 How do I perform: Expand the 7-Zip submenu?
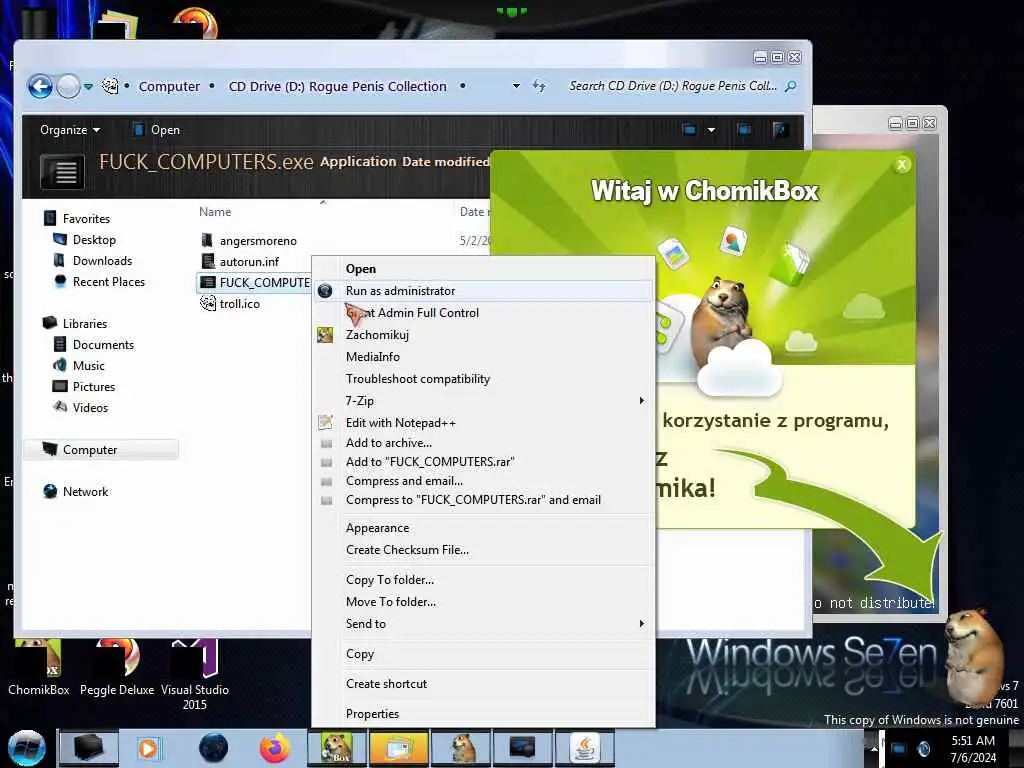tap(483, 400)
